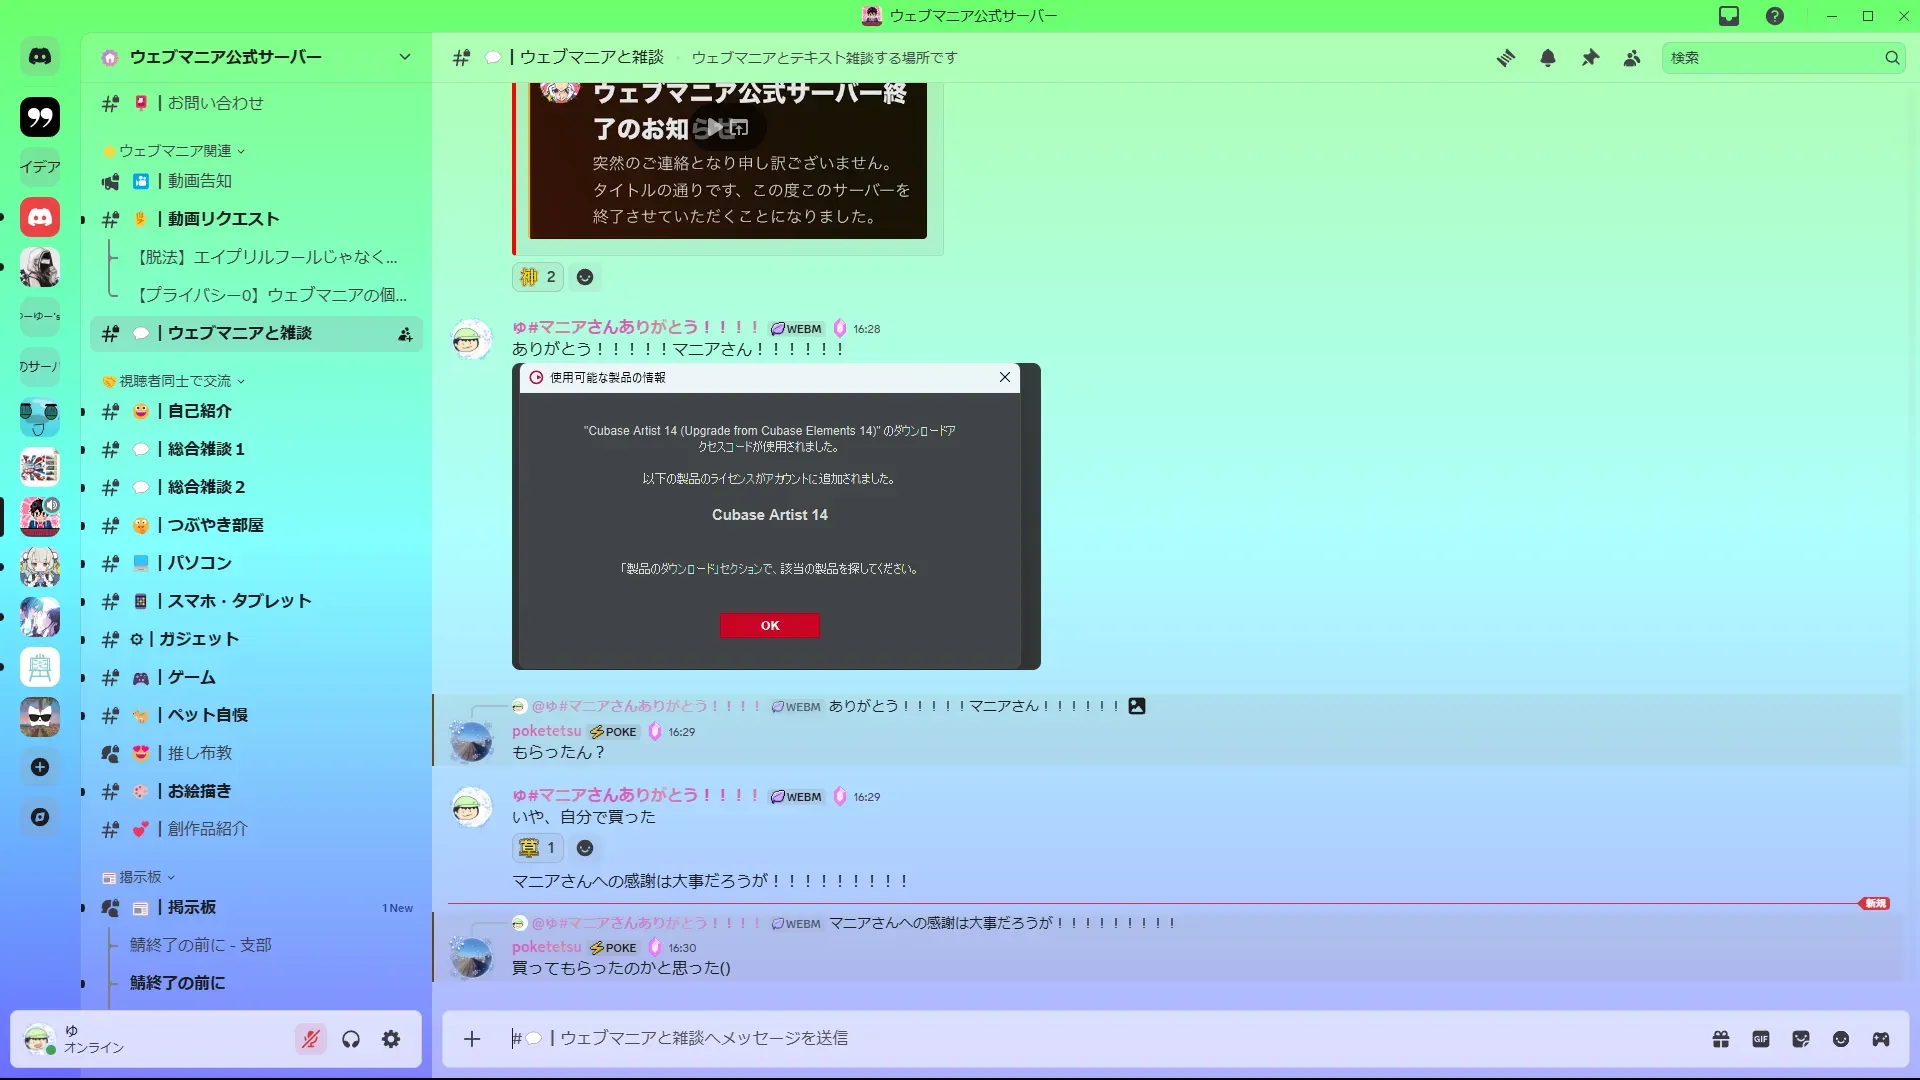Screen dimensions: 1920x1080
Task: Open the sticker picker icon
Action: click(x=1801, y=1039)
